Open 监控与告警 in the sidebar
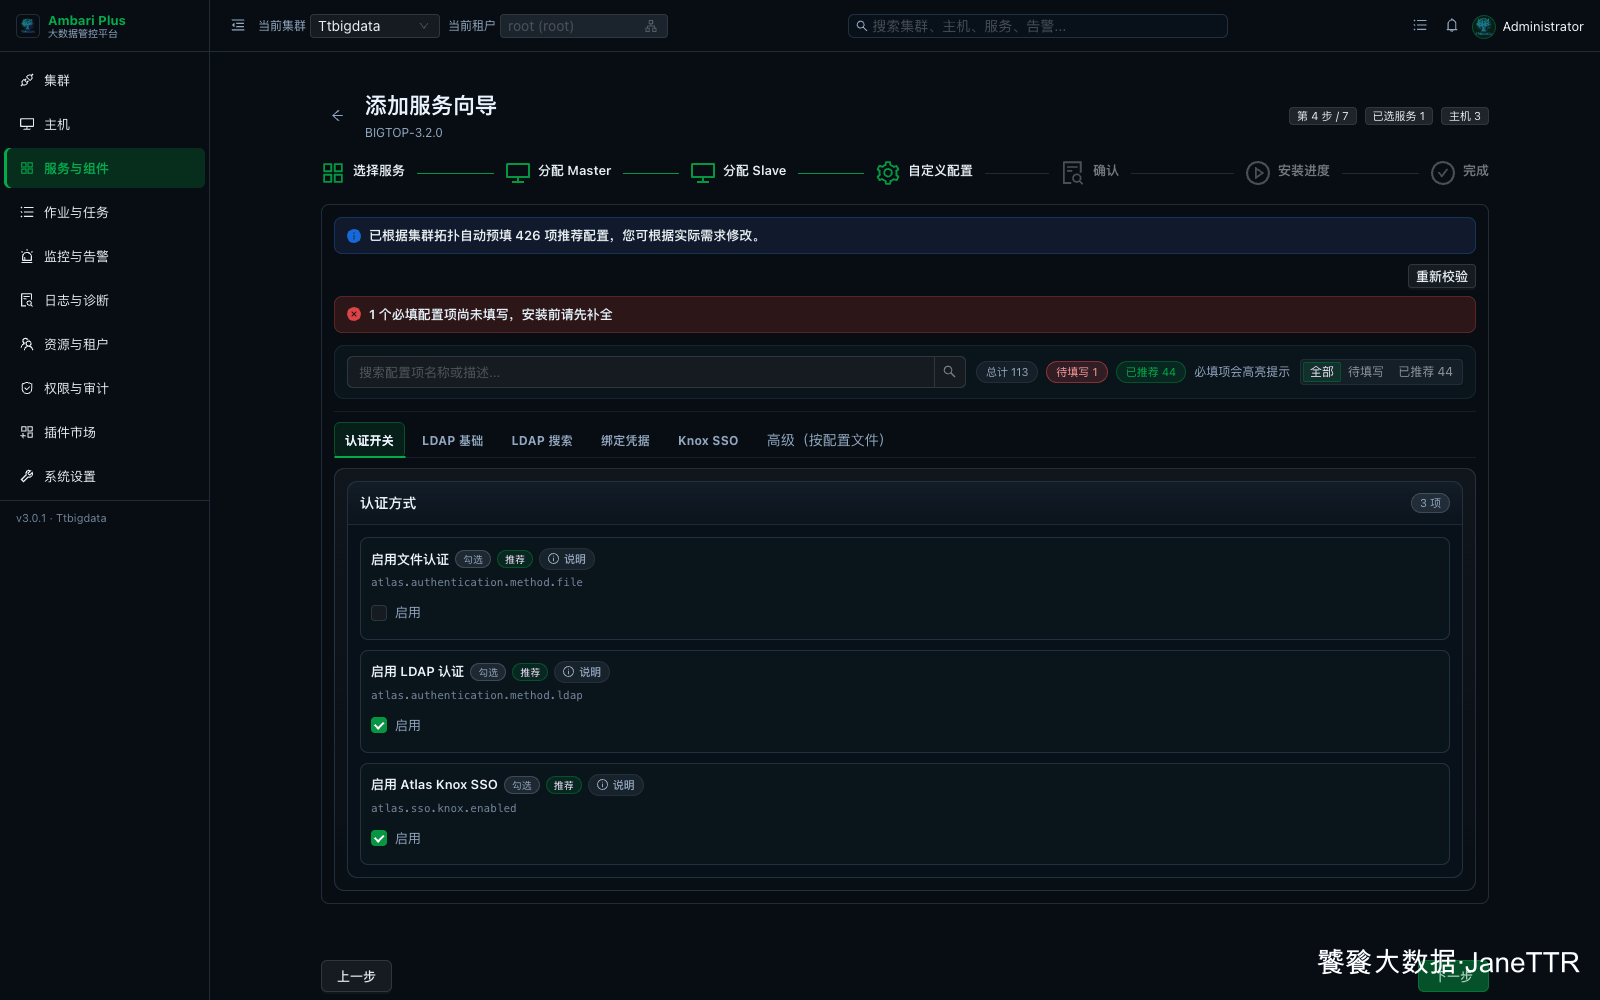The width and height of the screenshot is (1600, 1000). (105, 256)
